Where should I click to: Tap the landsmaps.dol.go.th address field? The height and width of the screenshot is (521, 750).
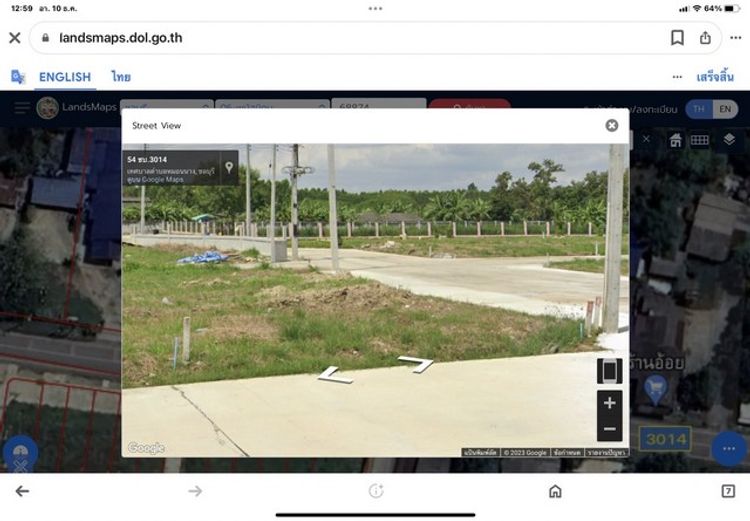point(121,38)
